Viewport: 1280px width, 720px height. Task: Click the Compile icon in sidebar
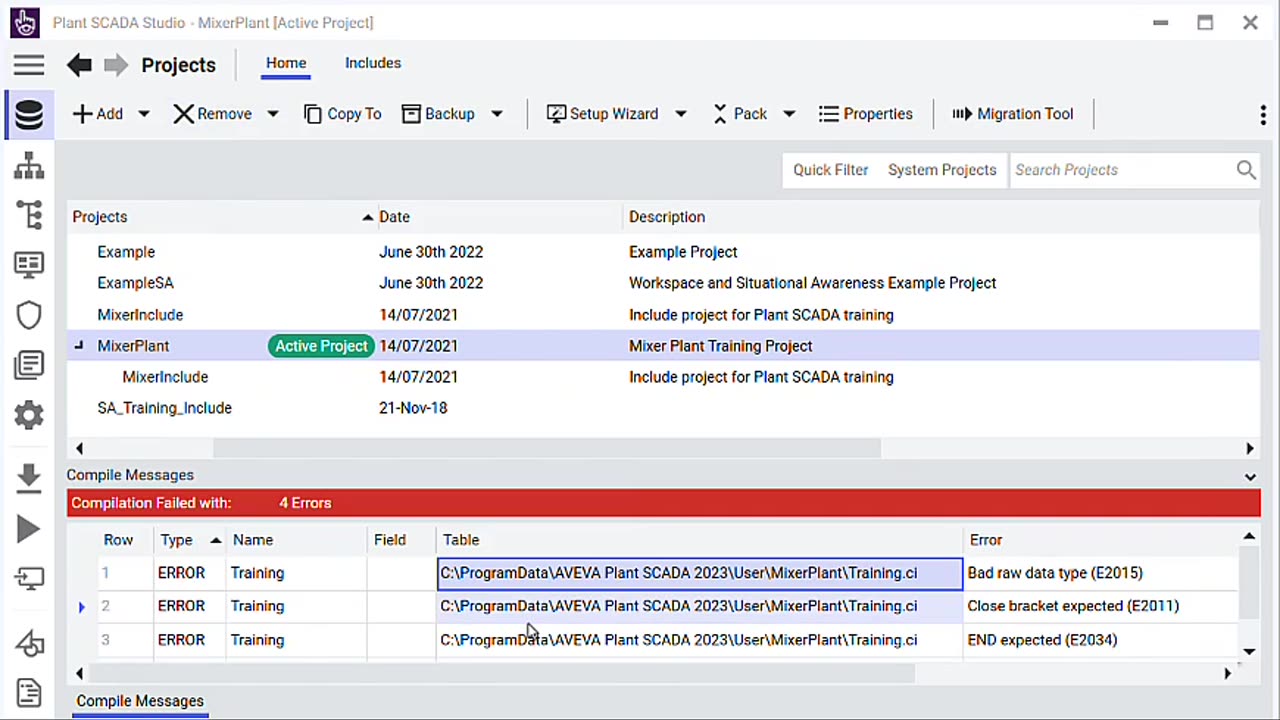28,643
